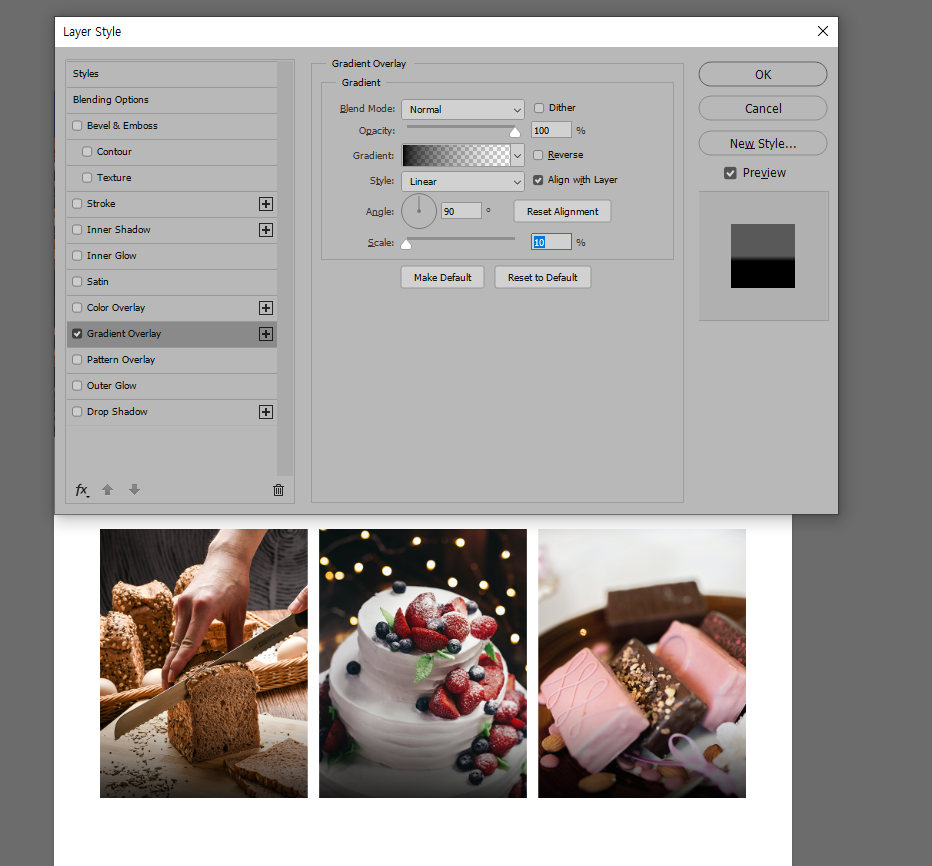
Task: Click the style preview thumbnail
Action: click(763, 256)
